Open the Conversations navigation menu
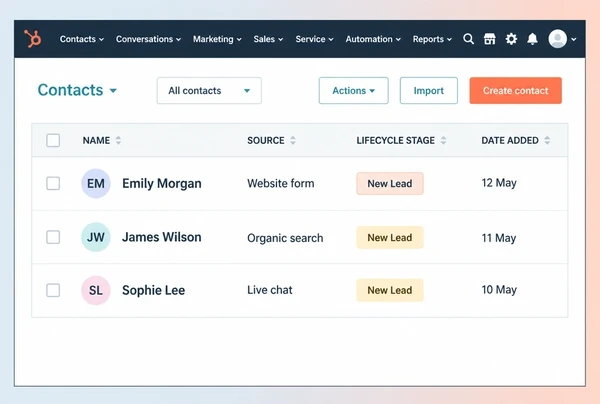Screen dimensions: 600x404 pos(148,39)
